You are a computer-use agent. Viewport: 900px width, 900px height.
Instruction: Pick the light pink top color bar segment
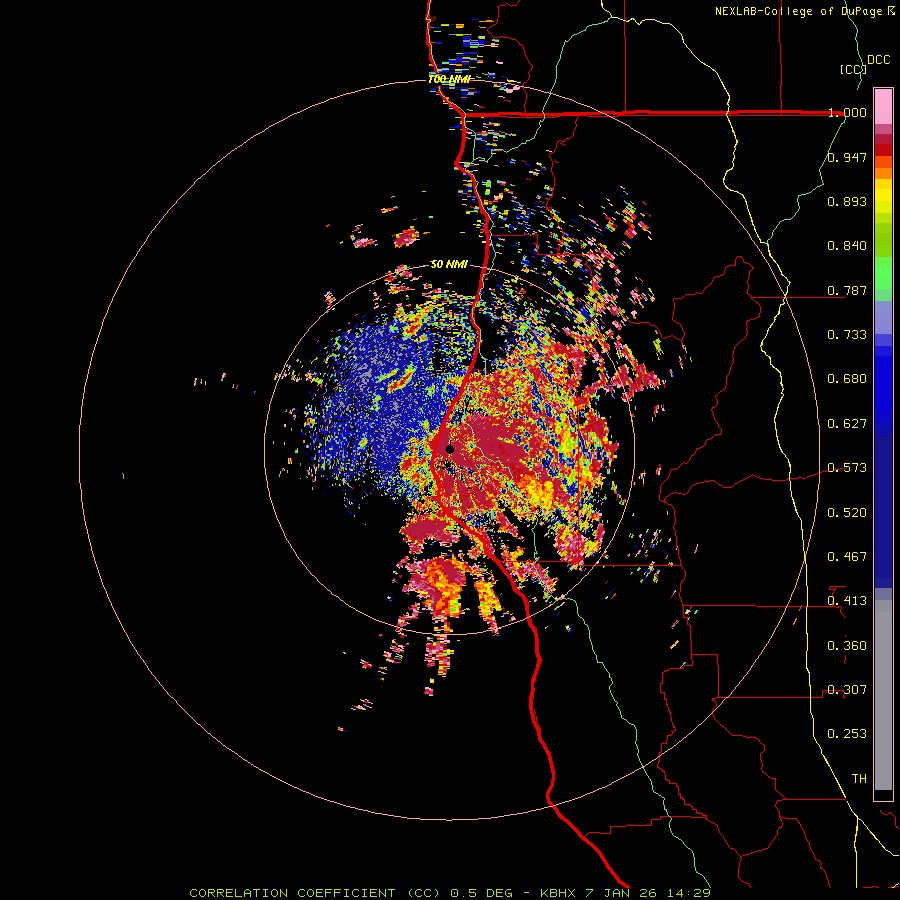coord(883,106)
